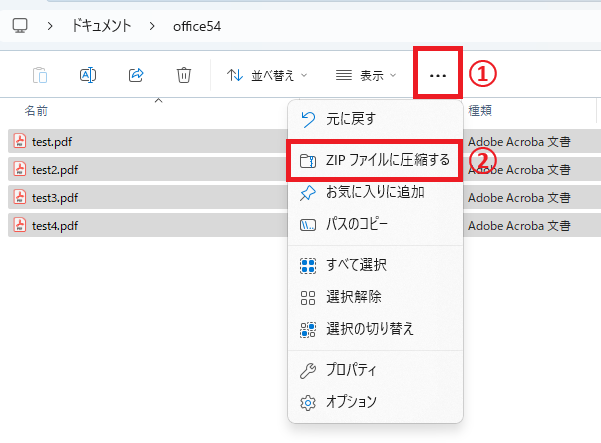Open オプション from the menu
This screenshot has height=443, width=601.
(375, 402)
